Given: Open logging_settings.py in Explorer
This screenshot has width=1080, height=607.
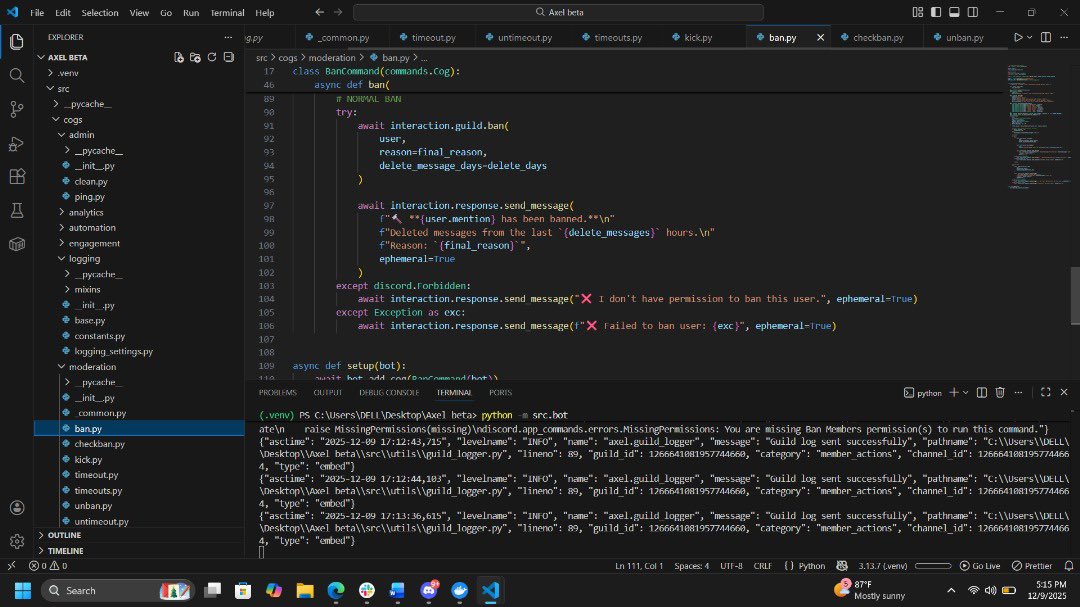Looking at the screenshot, I should [x=113, y=351].
